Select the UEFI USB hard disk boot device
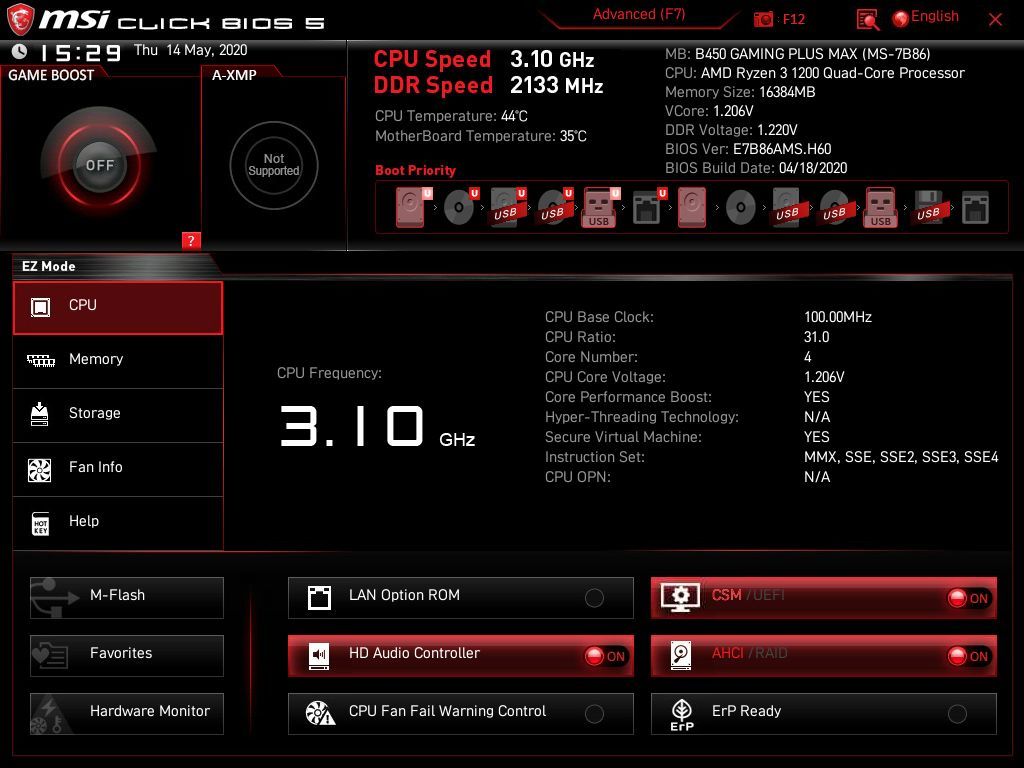 click(x=507, y=208)
